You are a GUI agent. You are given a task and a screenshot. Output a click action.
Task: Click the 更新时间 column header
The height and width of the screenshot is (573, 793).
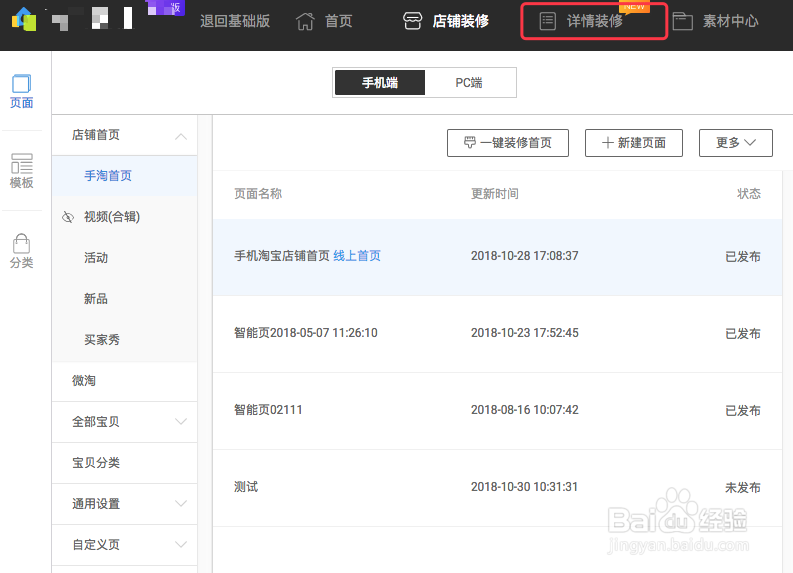(495, 194)
